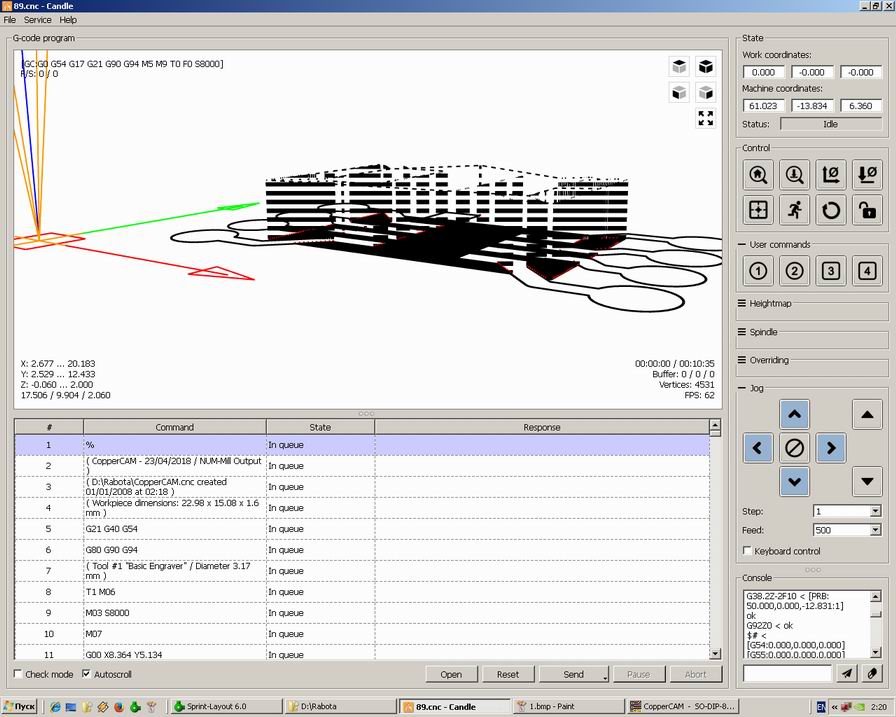Select row 9 M03 S8000

tap(362, 613)
